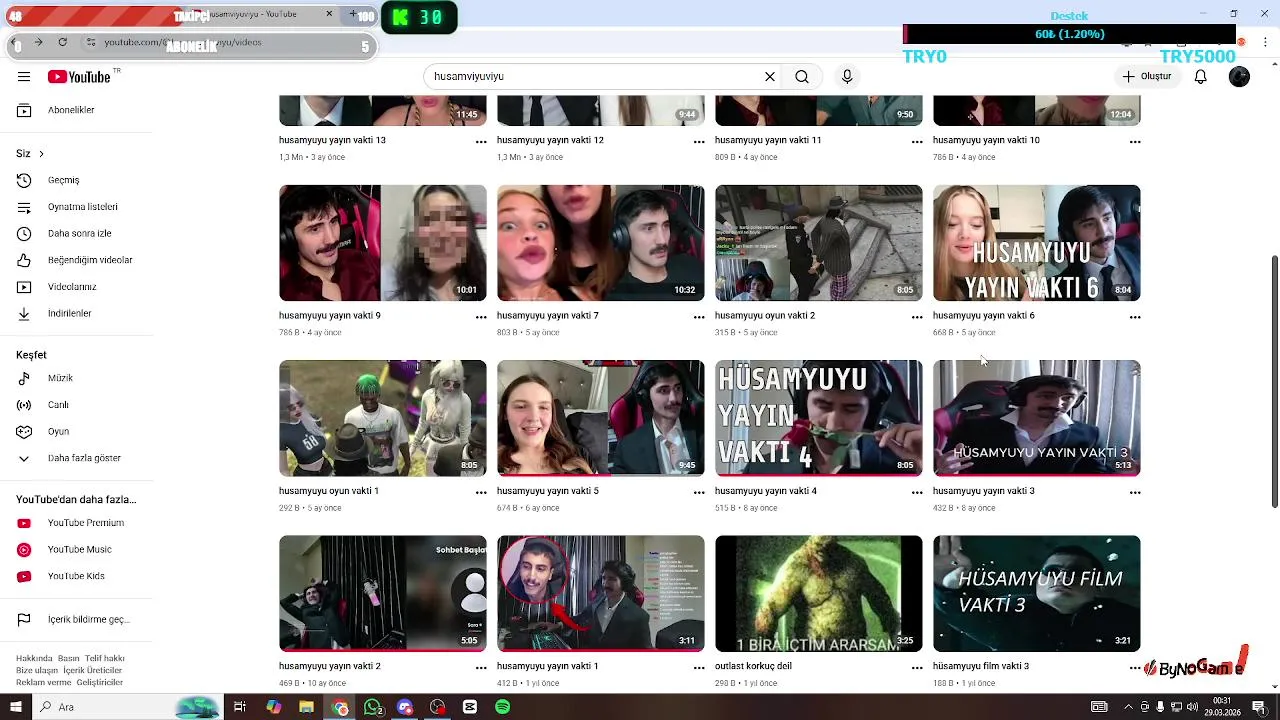Reload the page with the browser refresh icon
This screenshot has height=720, width=1280.
tap(63, 42)
